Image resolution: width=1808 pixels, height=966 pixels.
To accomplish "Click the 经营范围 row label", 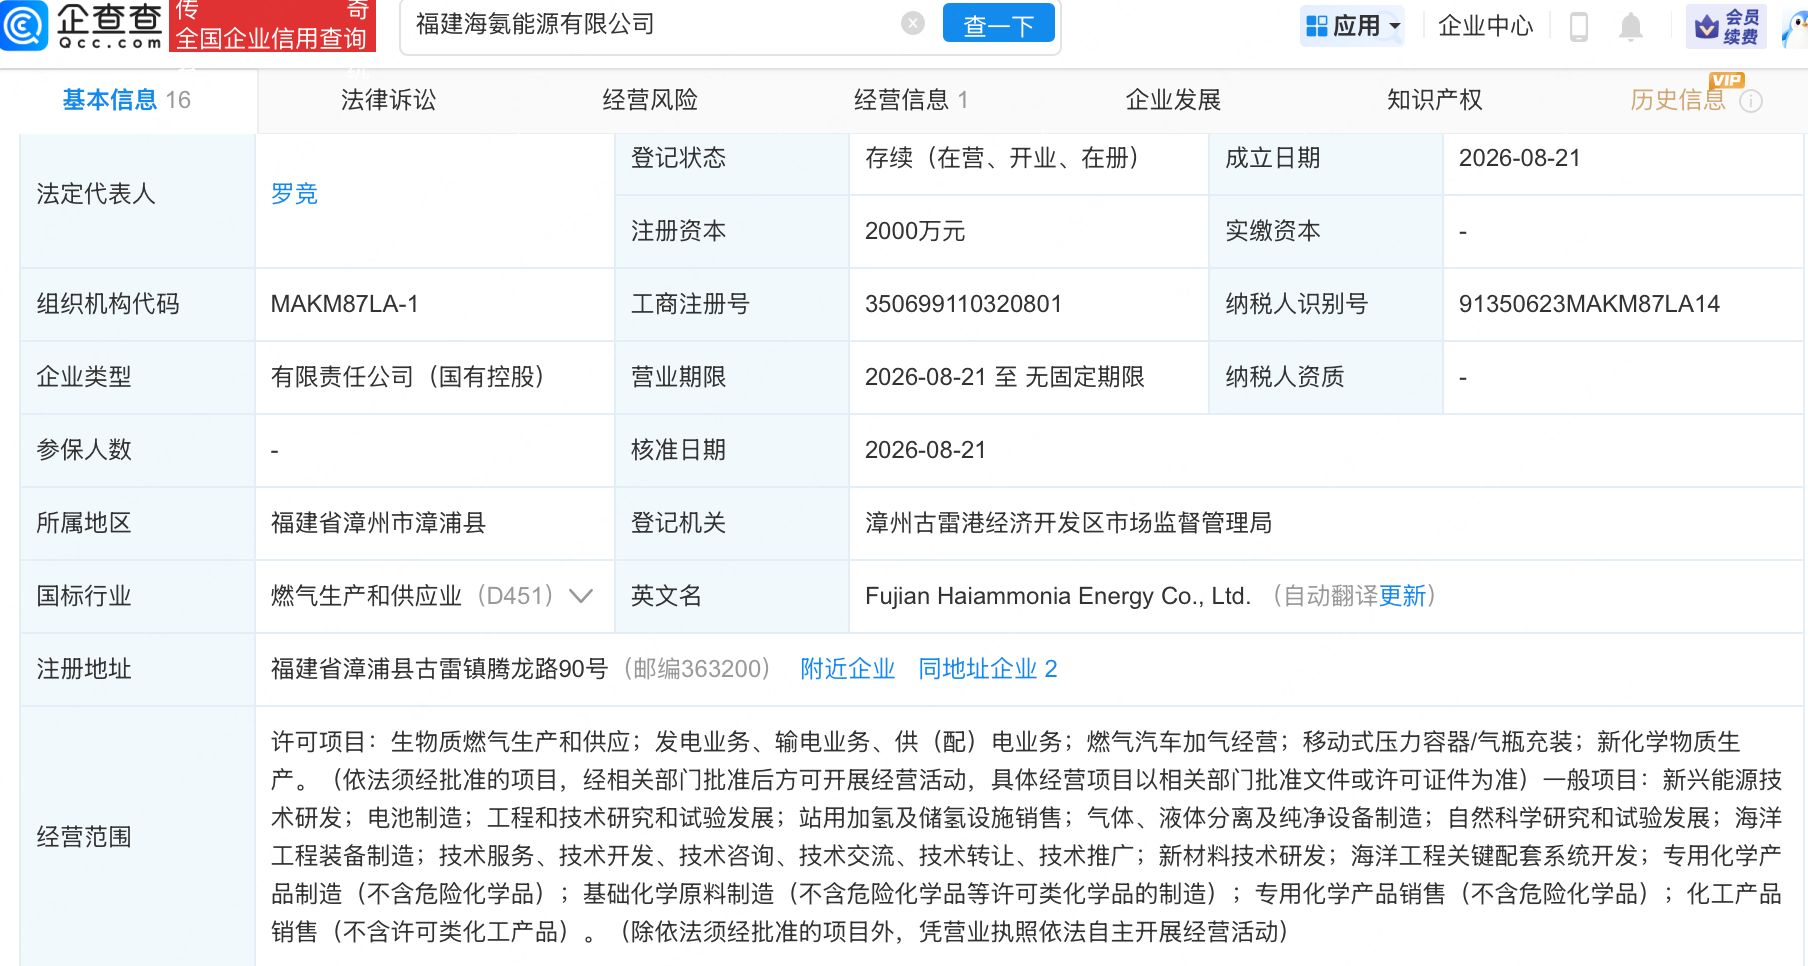I will (84, 837).
